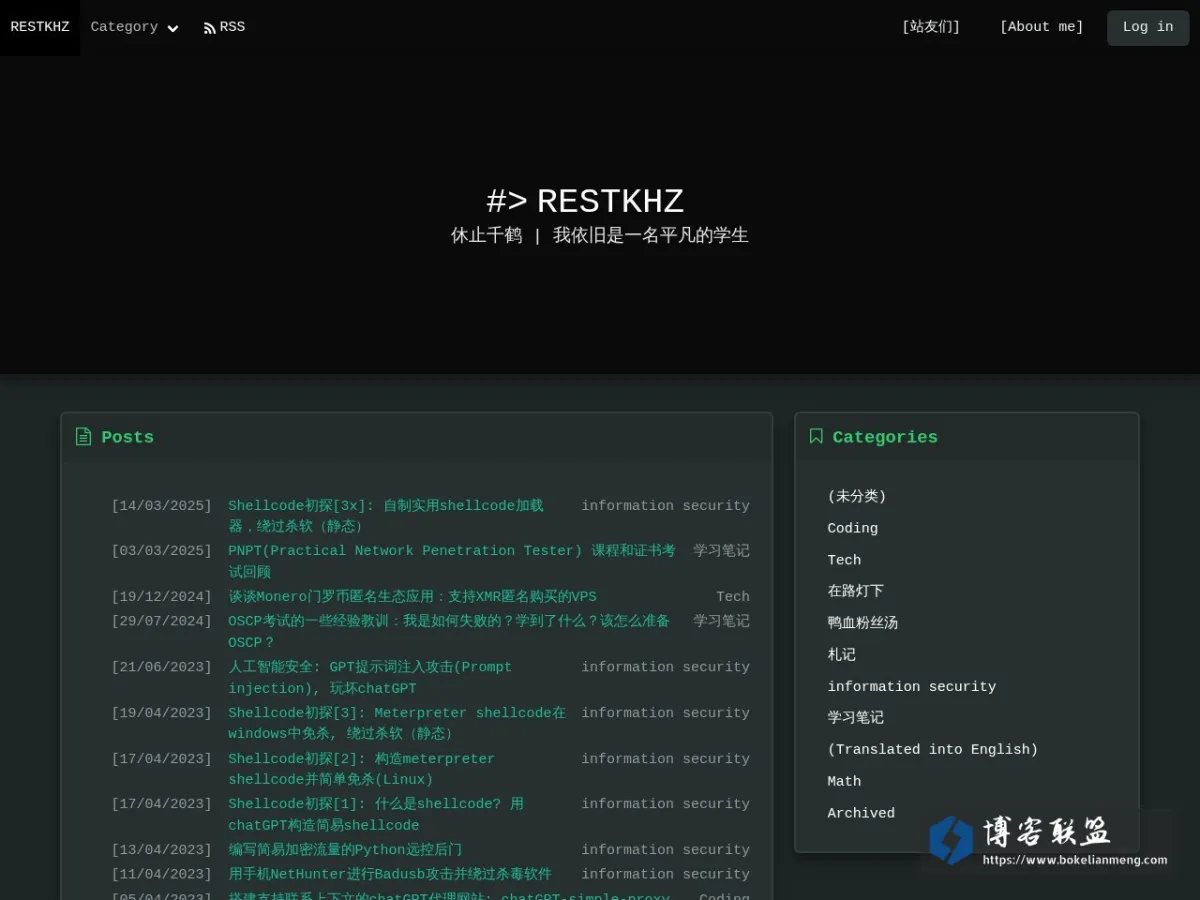Select 'Coding' in the Categories panel
Screen dimensions: 1200x900
(853, 528)
